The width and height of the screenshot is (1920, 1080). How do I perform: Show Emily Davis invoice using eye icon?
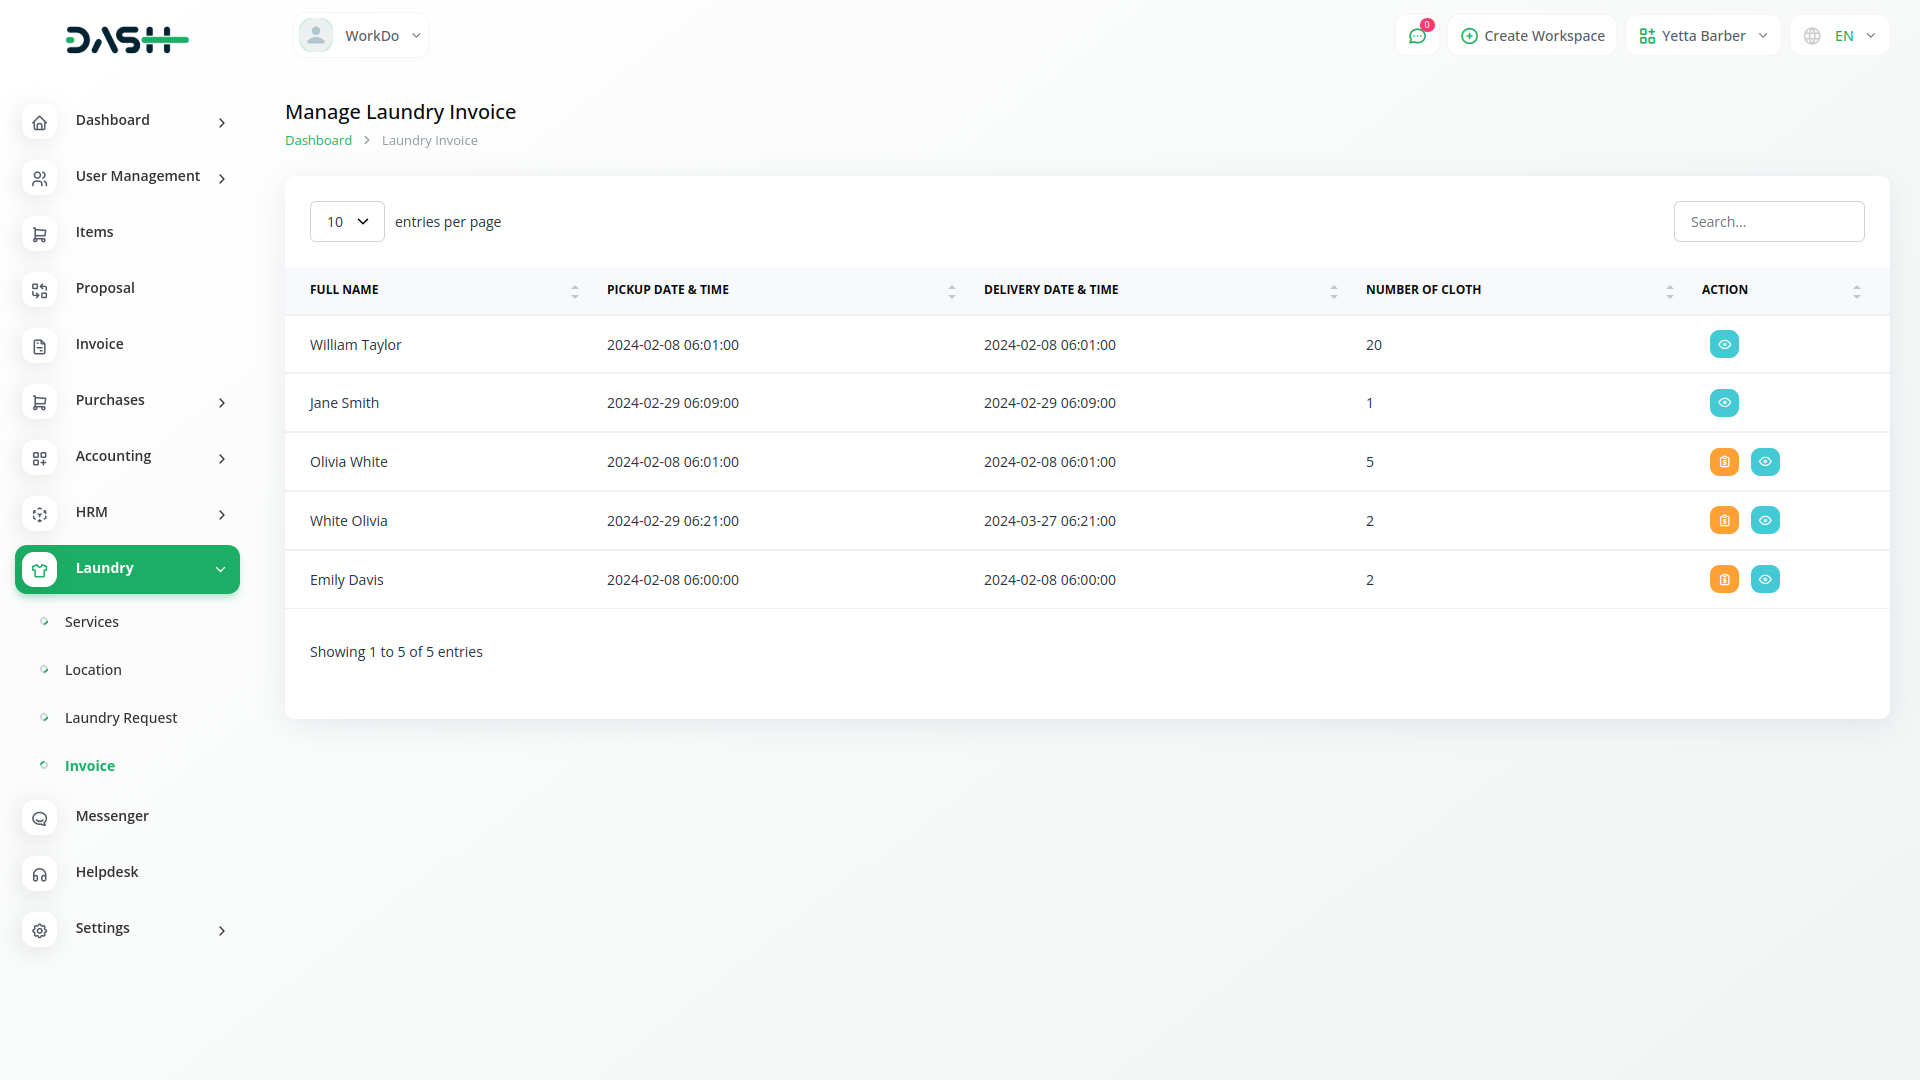click(x=1765, y=580)
